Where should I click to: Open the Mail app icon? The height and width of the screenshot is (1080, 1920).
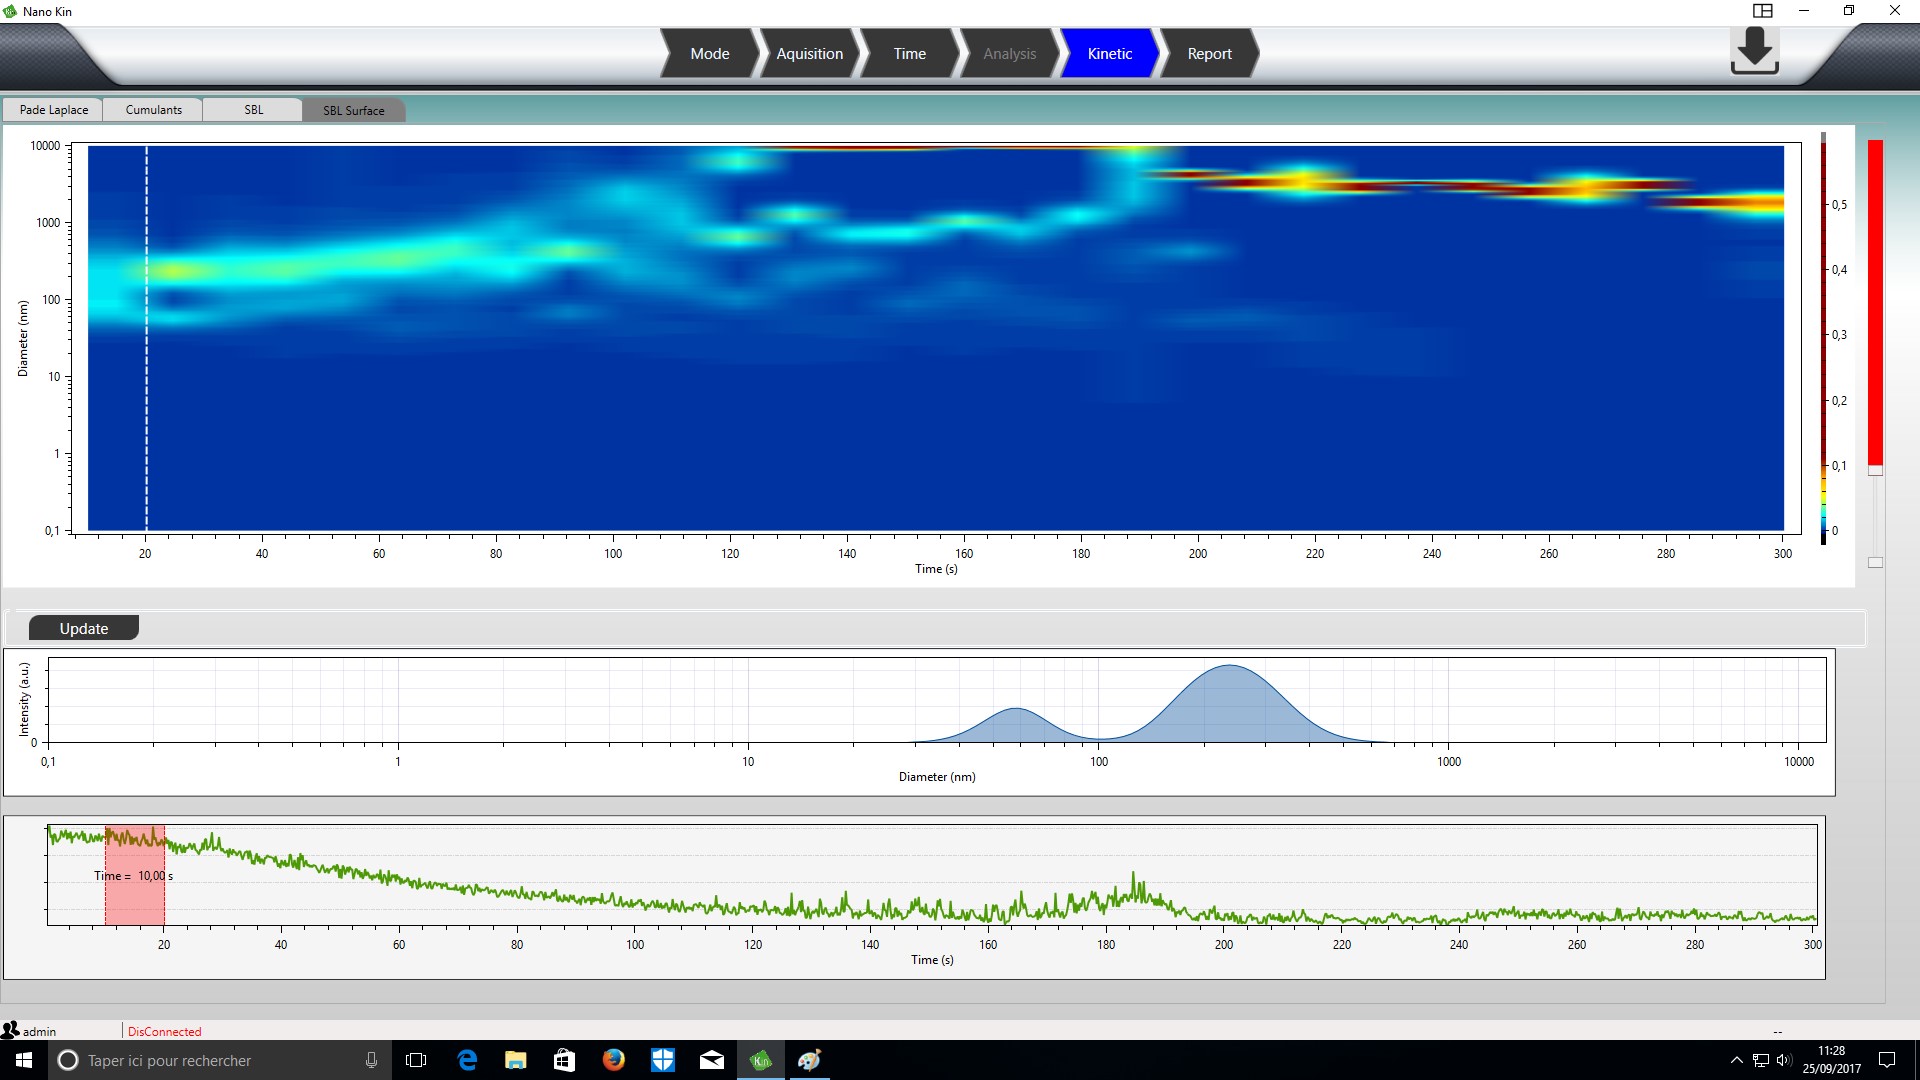(711, 1060)
